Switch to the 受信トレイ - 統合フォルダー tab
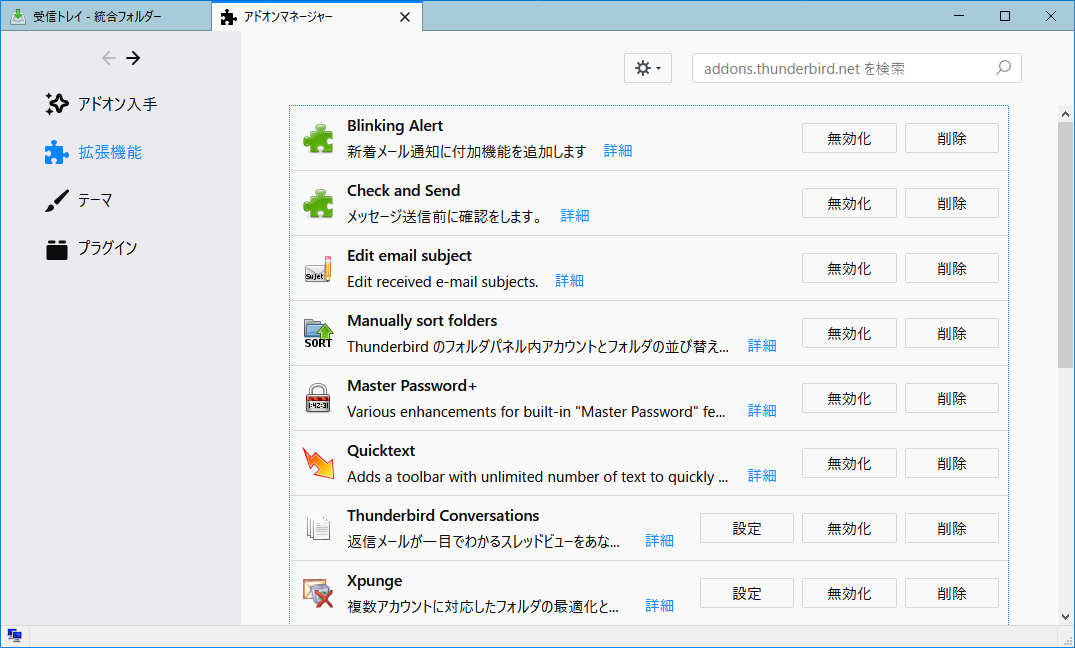Viewport: 1075px width, 648px height. point(106,16)
